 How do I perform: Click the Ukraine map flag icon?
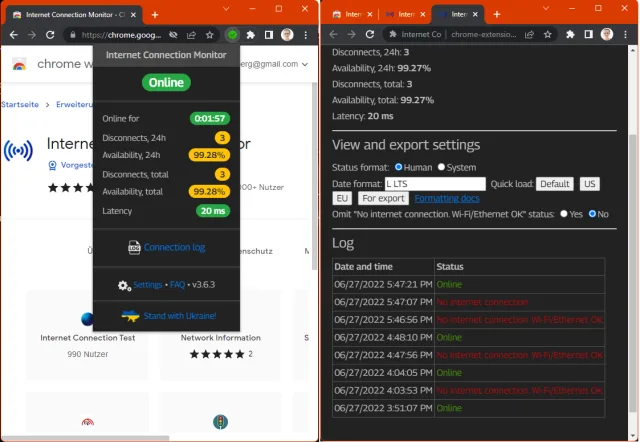pyautogui.click(x=130, y=316)
